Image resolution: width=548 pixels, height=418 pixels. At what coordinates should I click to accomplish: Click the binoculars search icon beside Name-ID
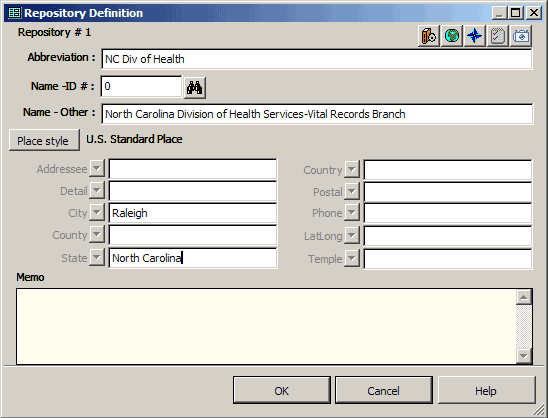point(195,88)
